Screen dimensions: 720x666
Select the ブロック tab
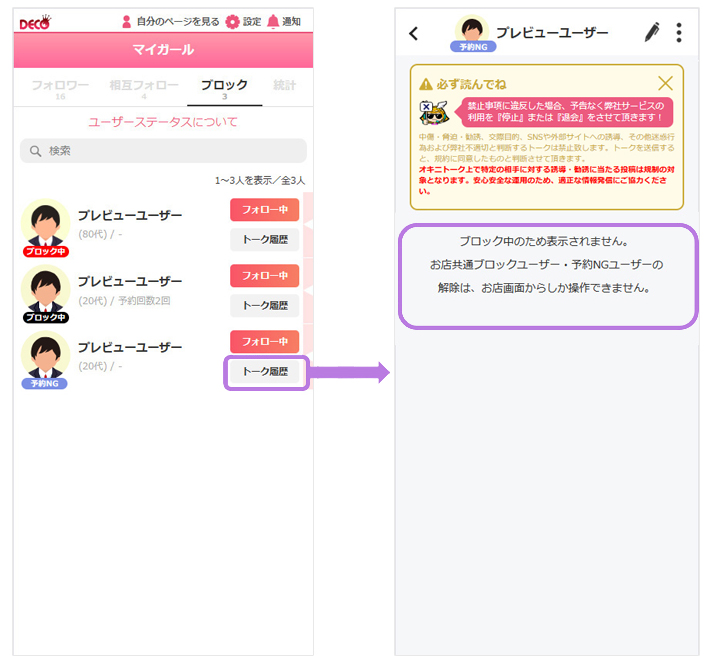point(224,88)
